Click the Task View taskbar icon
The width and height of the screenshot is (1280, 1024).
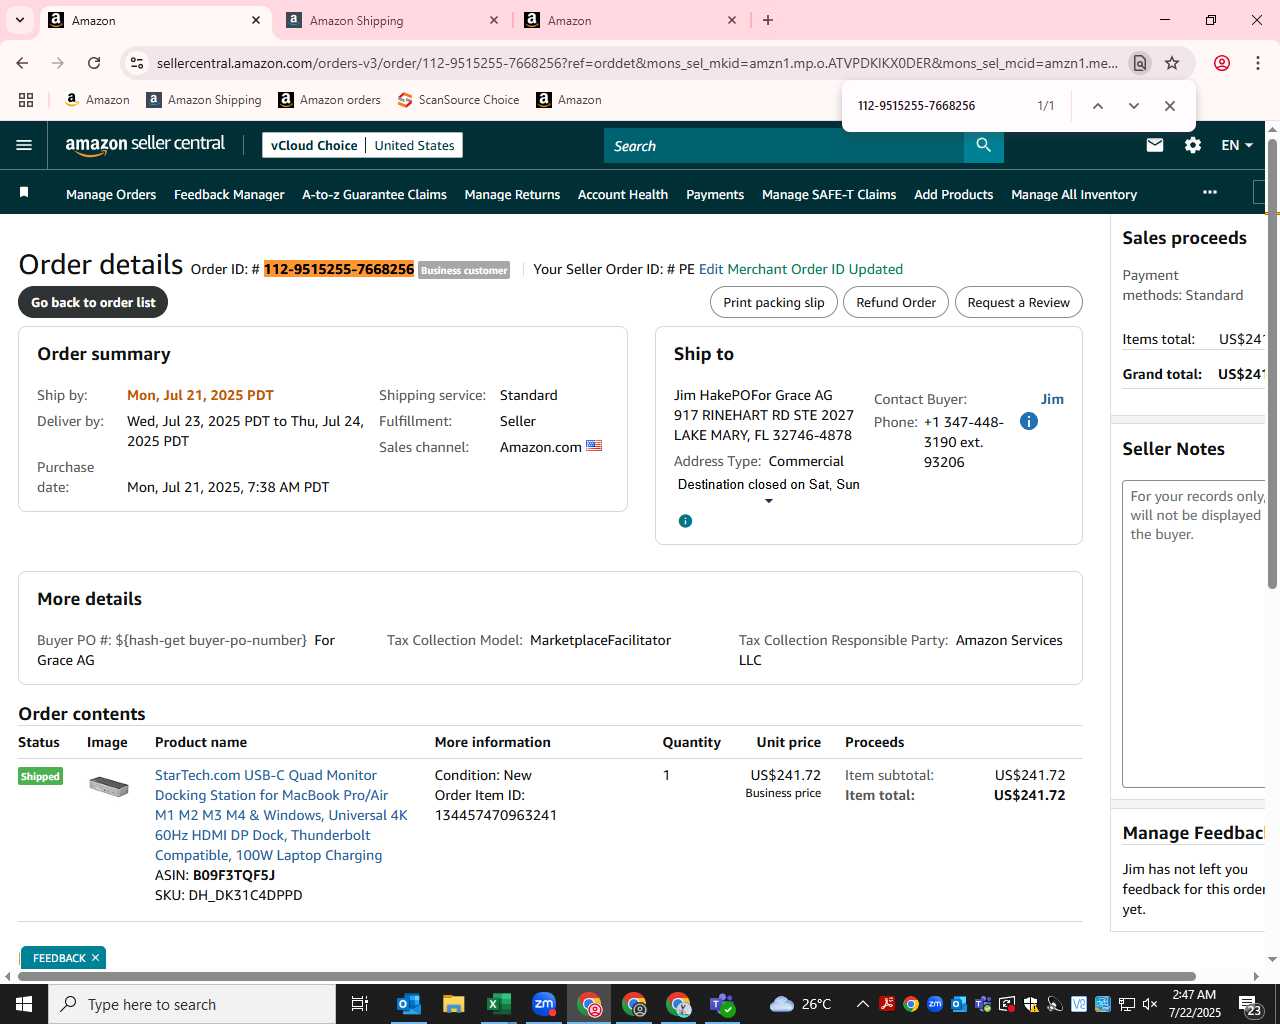(360, 1004)
